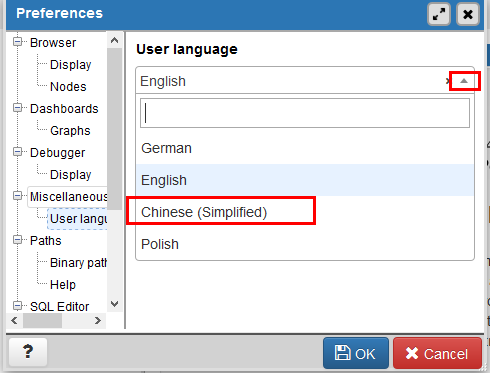Close the language dropdown using the arrow
Viewport: 490px width, 373px height.
pos(464,81)
